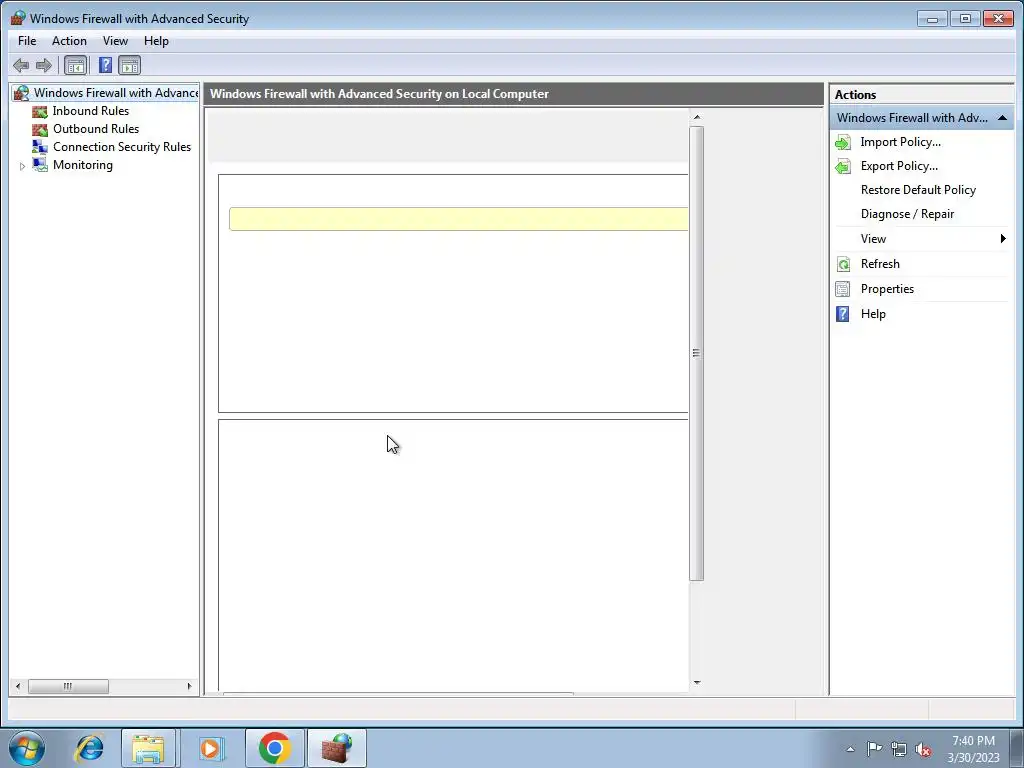The image size is (1024, 768).
Task: Open Google Chrome from the taskbar
Action: 274,748
